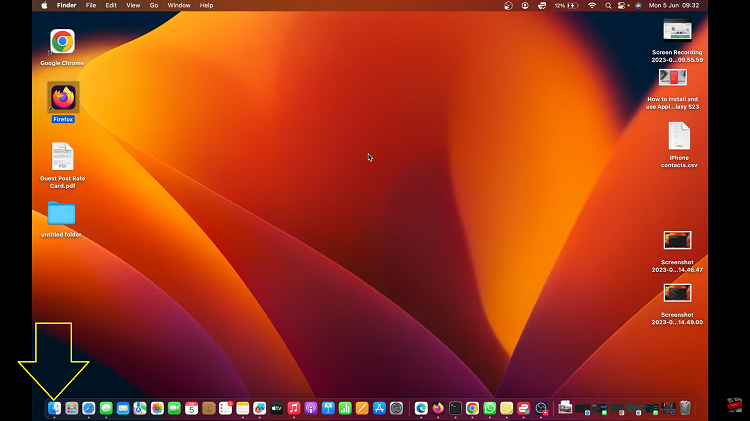Screen dimensions: 750x421
Task: Select the untitled folder on desktop
Action: (61, 219)
